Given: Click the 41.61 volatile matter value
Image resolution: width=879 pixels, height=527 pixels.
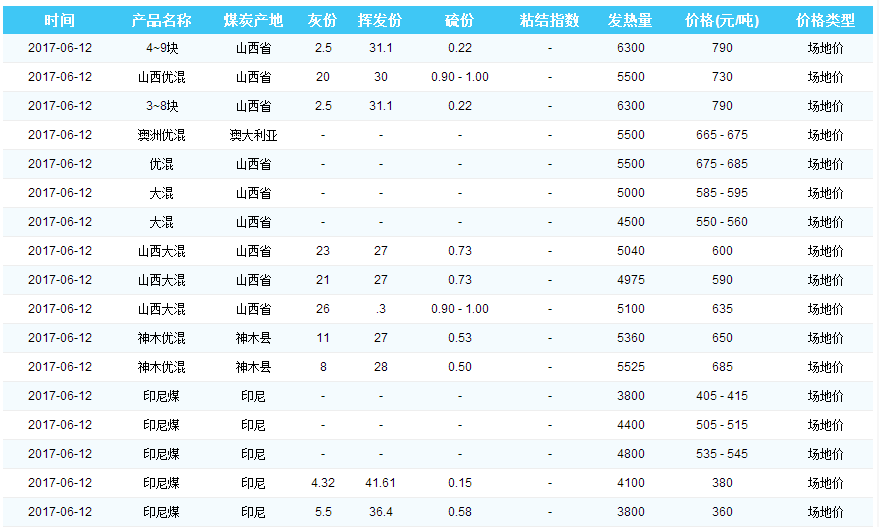Looking at the screenshot, I should click(x=380, y=483).
